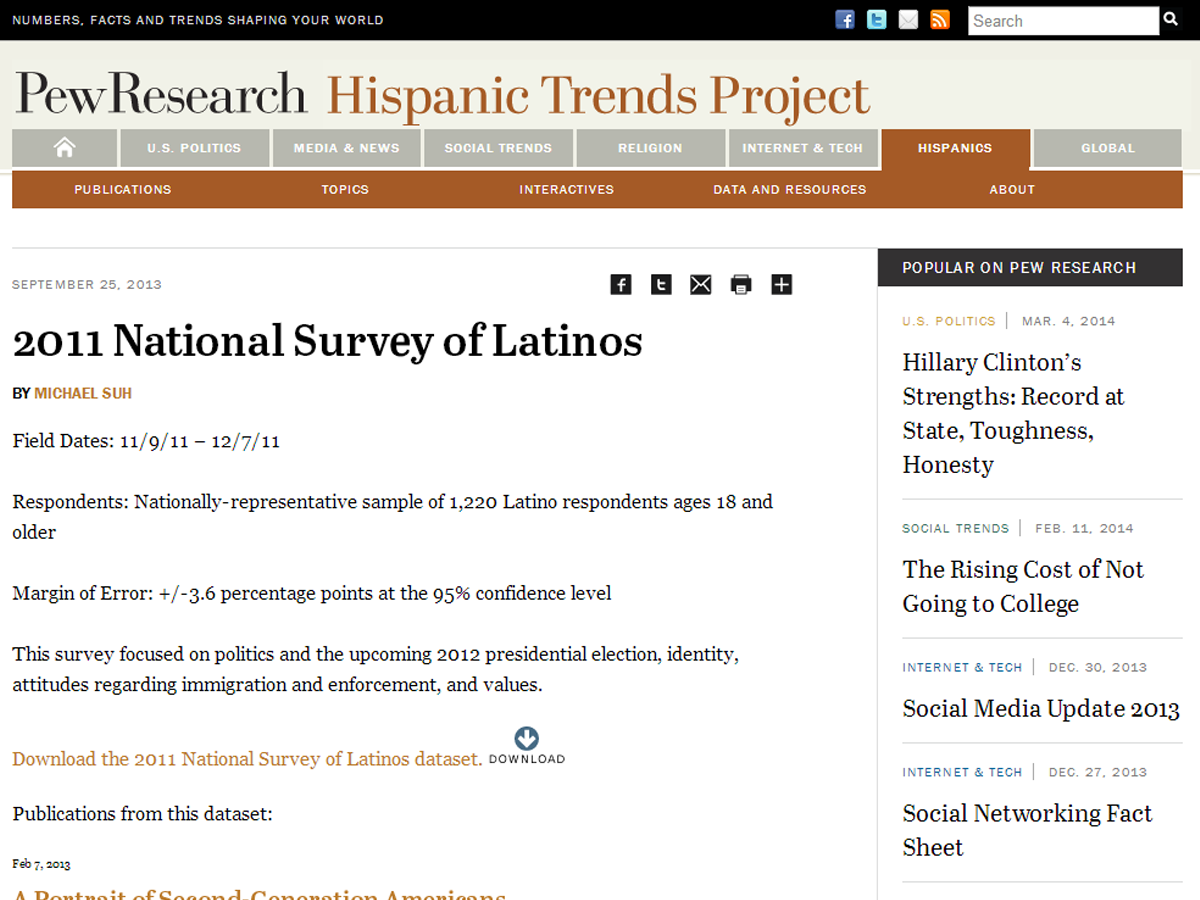Focus the Search input field
The height and width of the screenshot is (900, 1200).
[1064, 20]
